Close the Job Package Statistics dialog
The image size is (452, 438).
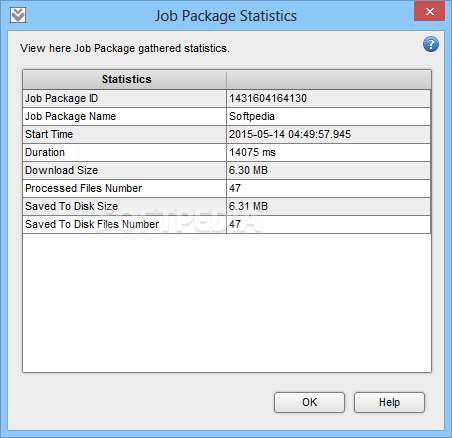429,11
